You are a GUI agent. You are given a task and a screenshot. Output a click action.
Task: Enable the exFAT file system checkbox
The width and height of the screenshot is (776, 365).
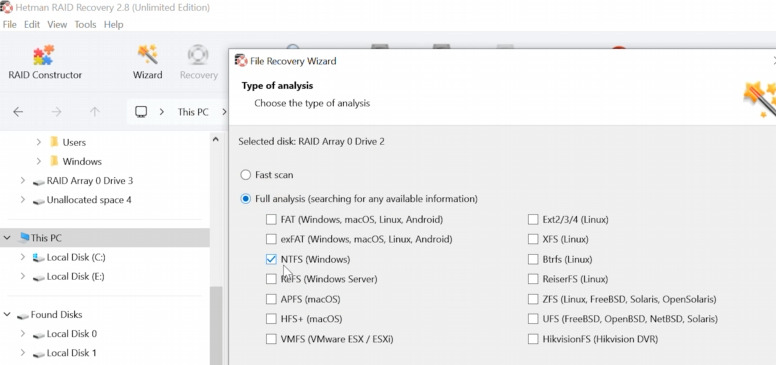[271, 239]
